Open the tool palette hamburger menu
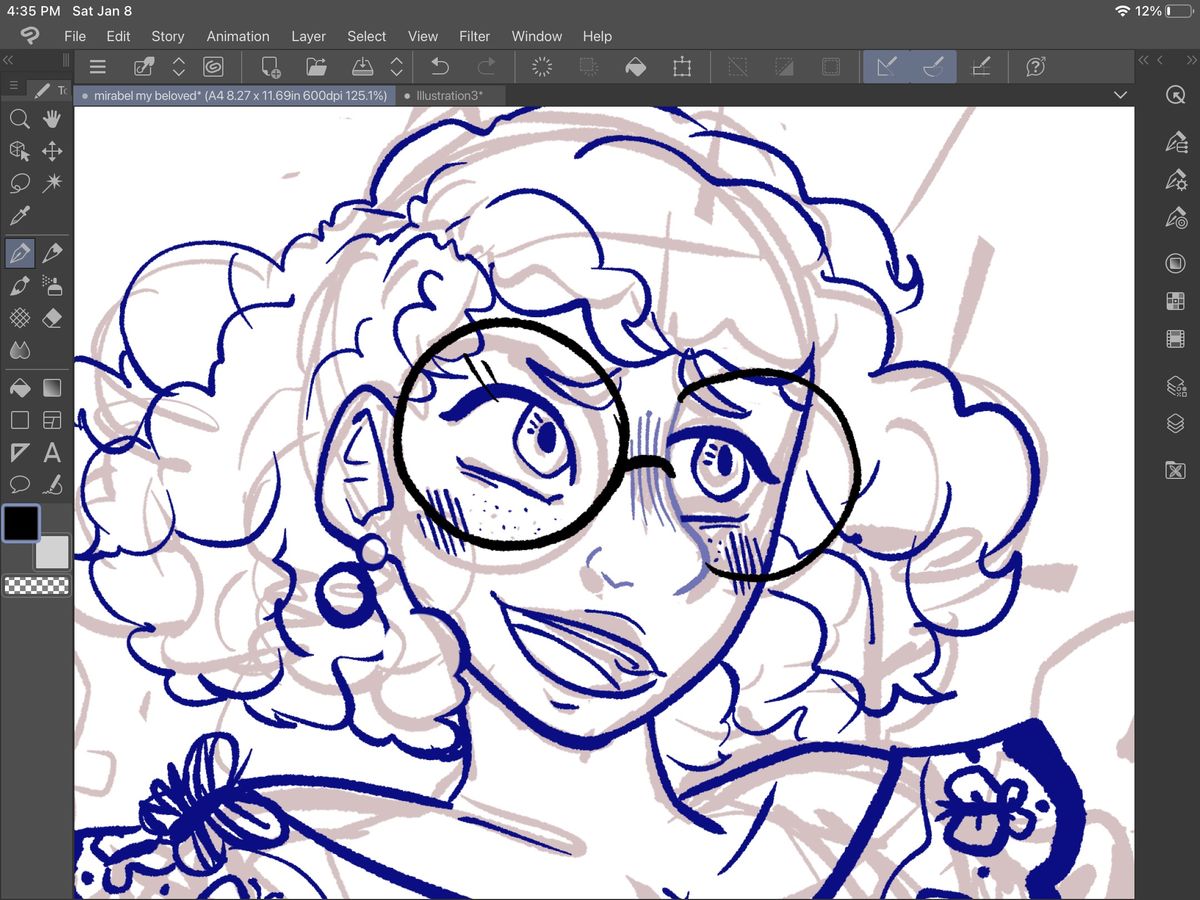This screenshot has width=1200, height=900. (x=13, y=87)
